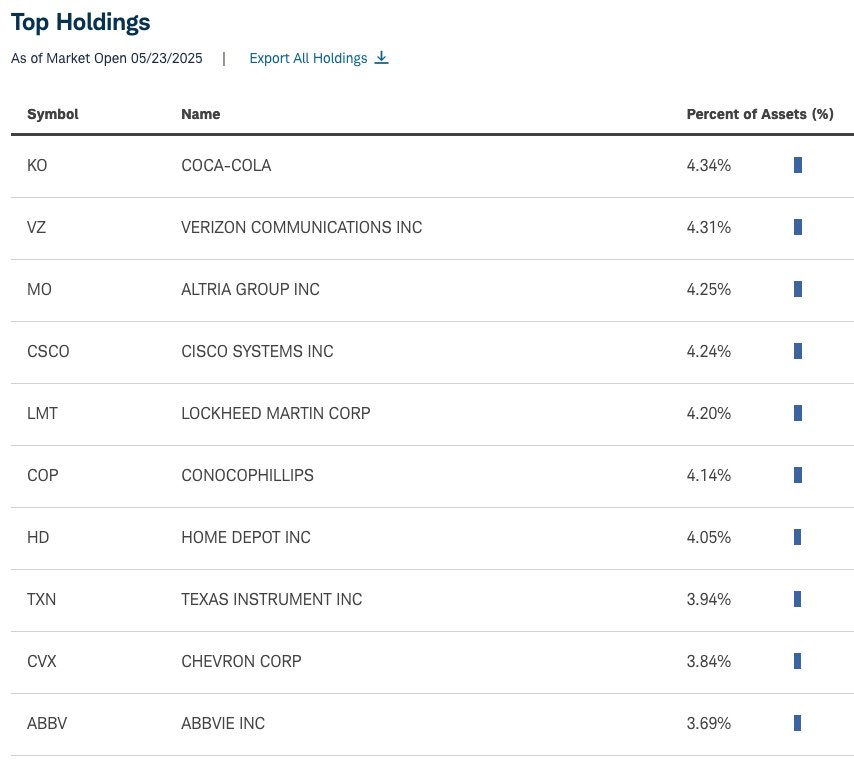Select the COCA-COLA holding name
This screenshot has width=854, height=774.
pos(226,165)
